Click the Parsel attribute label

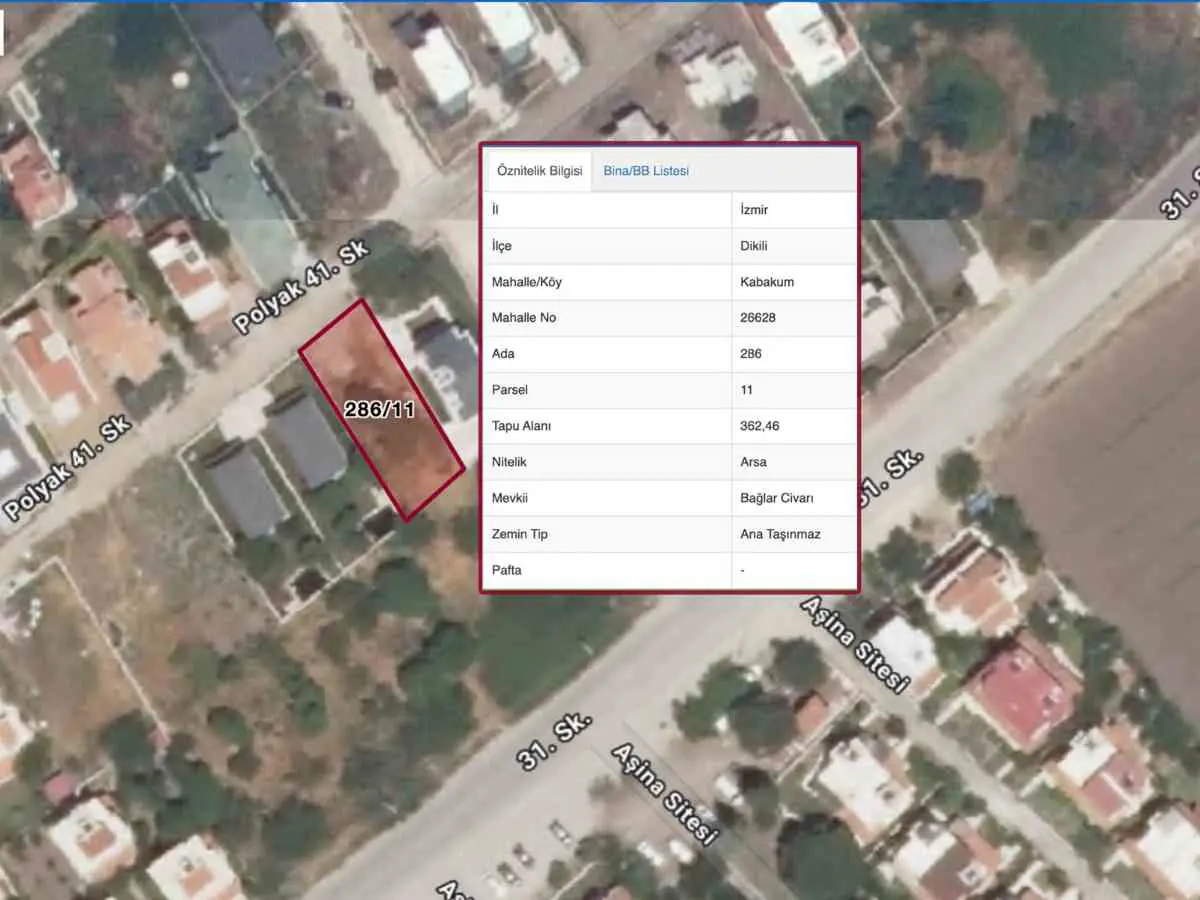coord(509,390)
